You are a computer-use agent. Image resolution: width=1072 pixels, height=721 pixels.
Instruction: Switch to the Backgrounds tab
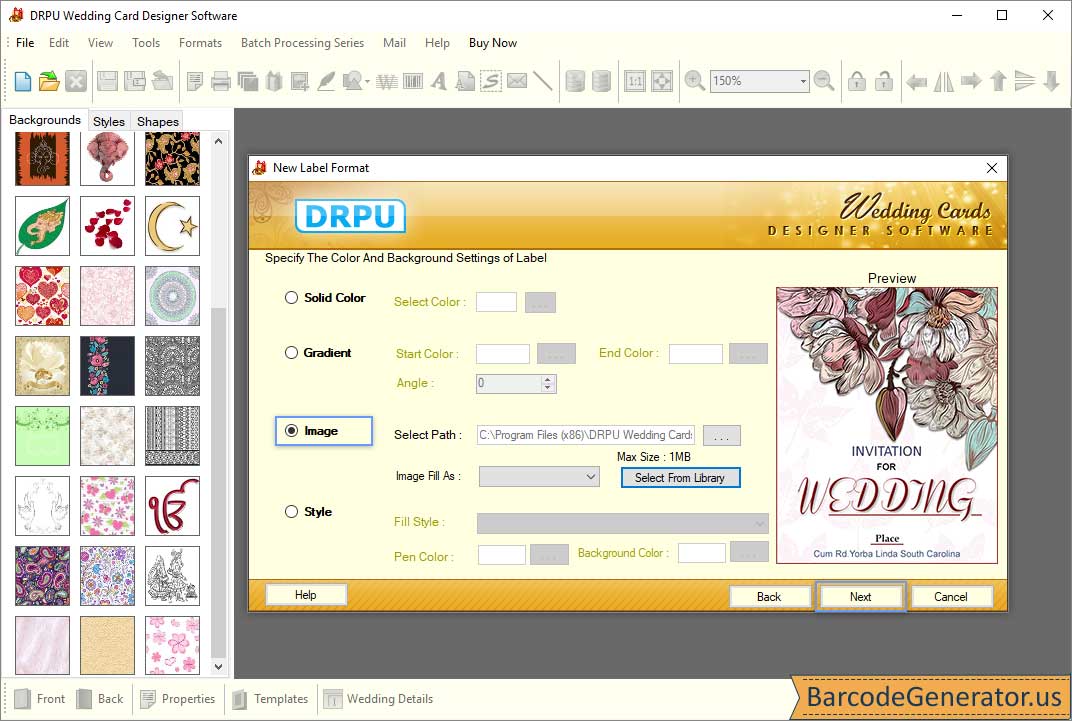tap(45, 120)
